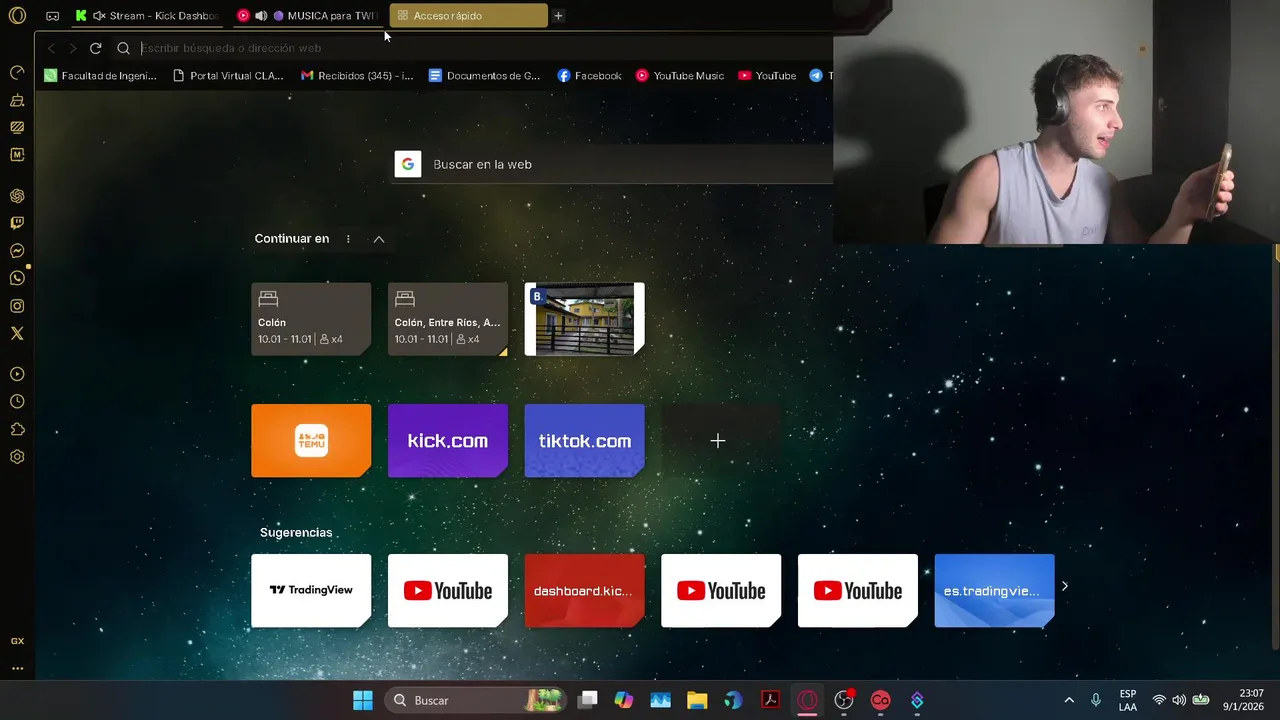
Task: Open the Colón 10.01 - 11.01 card
Action: coord(311,319)
